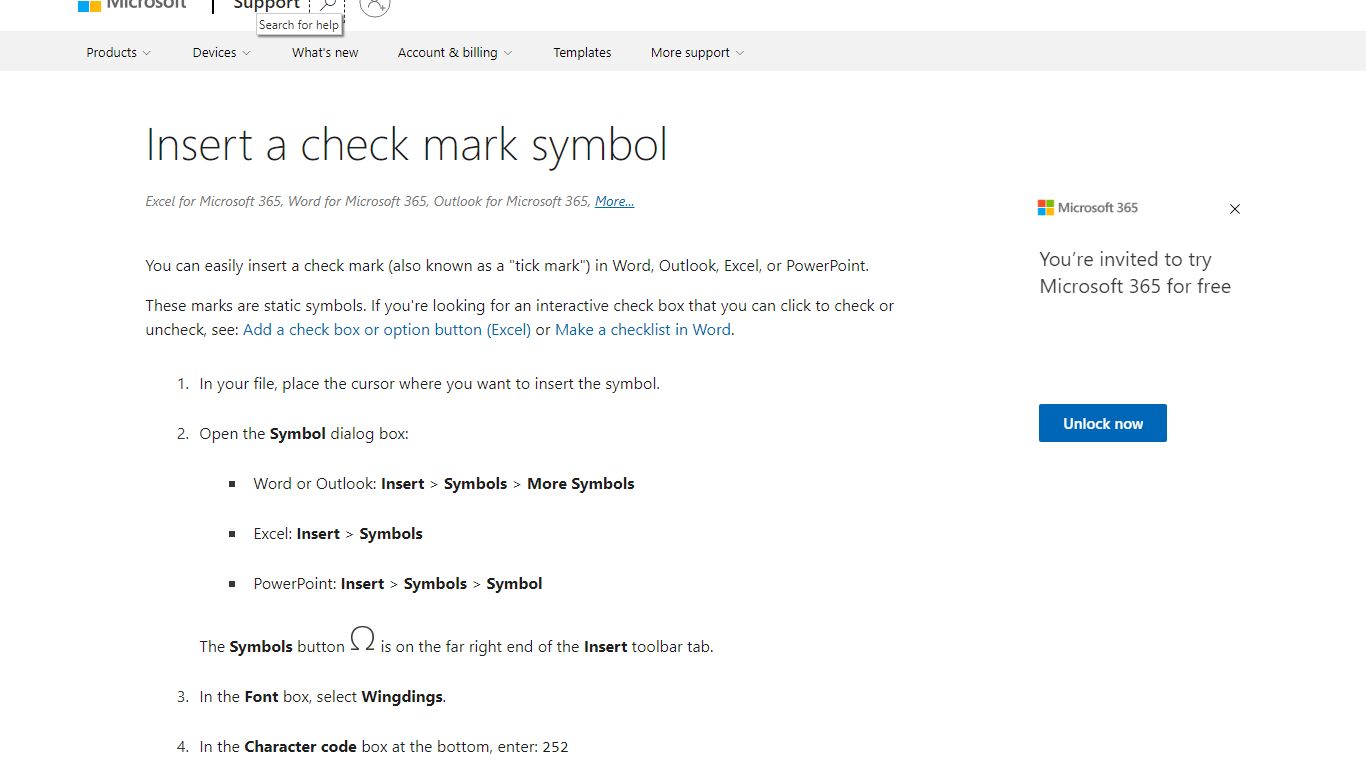Click the 'Word or Outlook: Insert' line

click(x=444, y=484)
